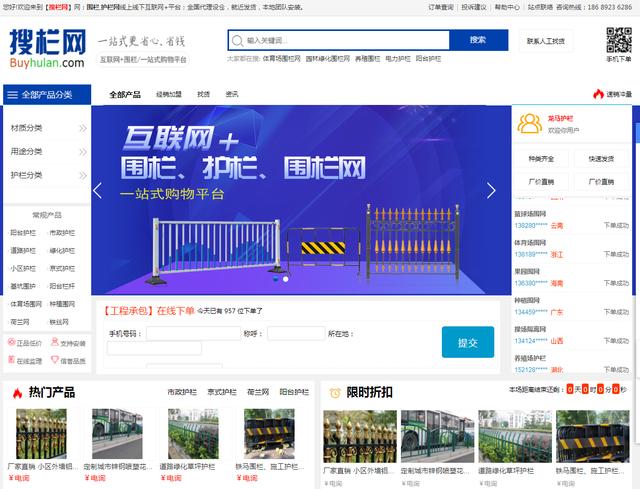
Task: Click the 种类齐全 box
Action: (541, 158)
